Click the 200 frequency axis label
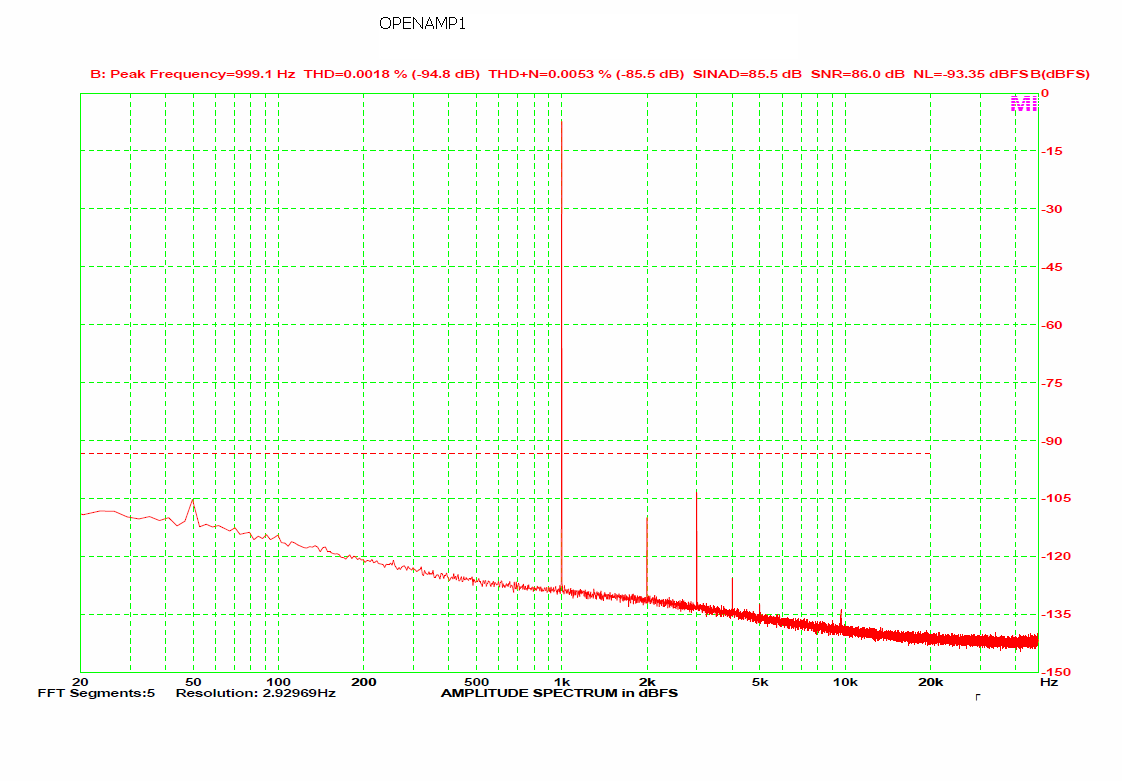This screenshot has width=1122, height=781. 364,682
